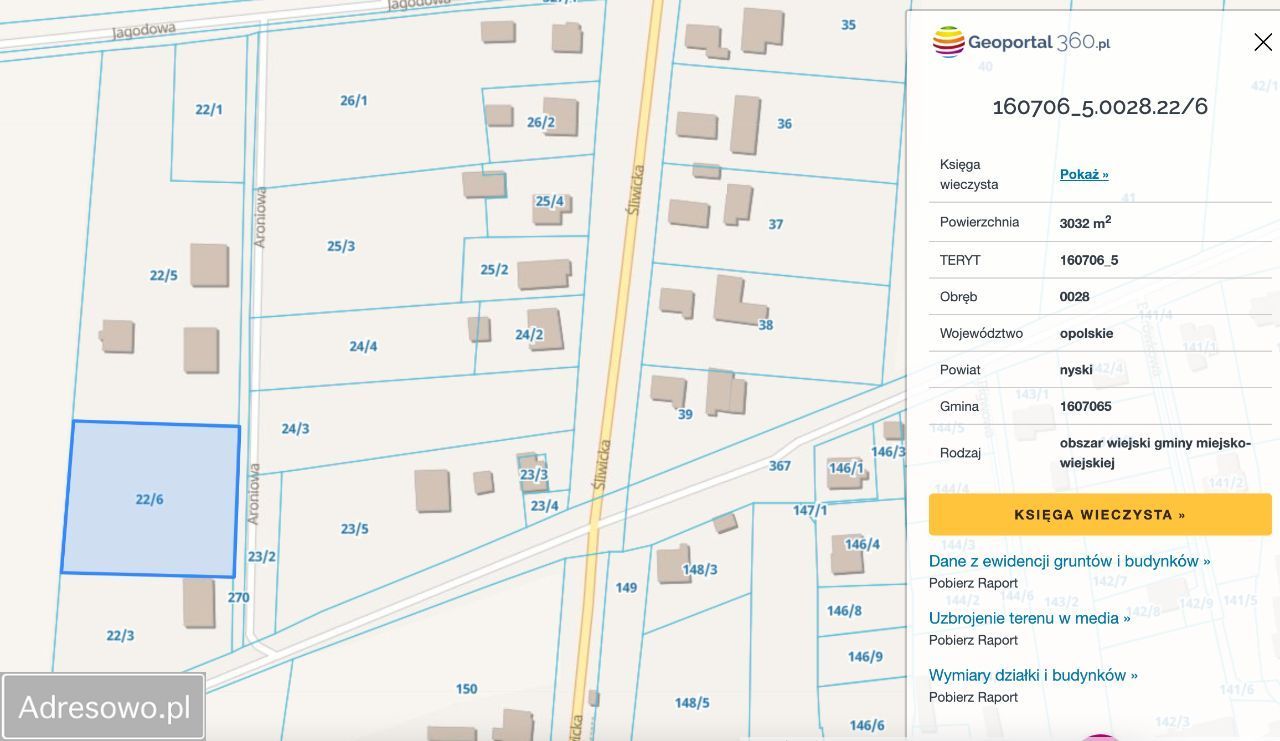This screenshot has height=741, width=1280.
Task: Open the 'Pokaż »' land register link
Action: pos(1084,174)
